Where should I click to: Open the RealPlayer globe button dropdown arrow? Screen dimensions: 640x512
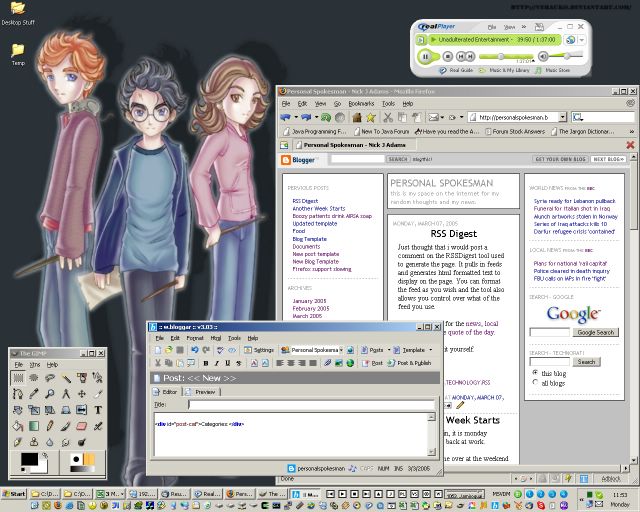point(582,40)
